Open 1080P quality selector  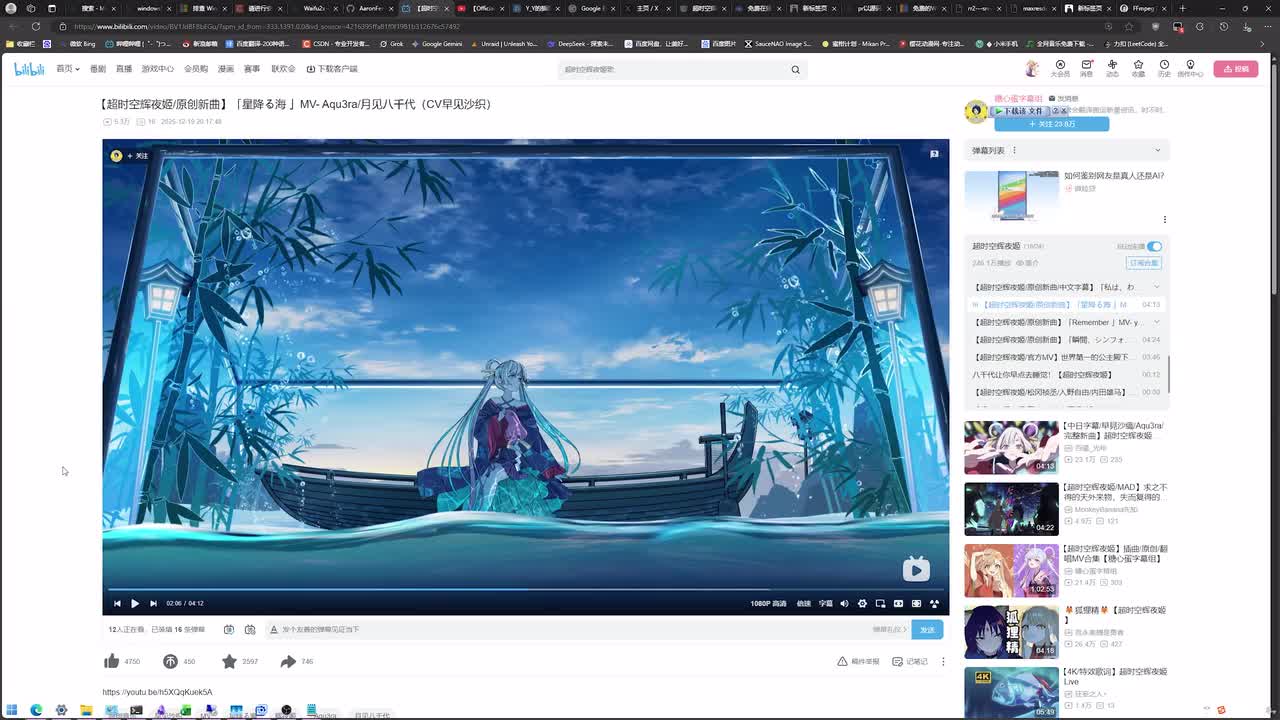(768, 603)
